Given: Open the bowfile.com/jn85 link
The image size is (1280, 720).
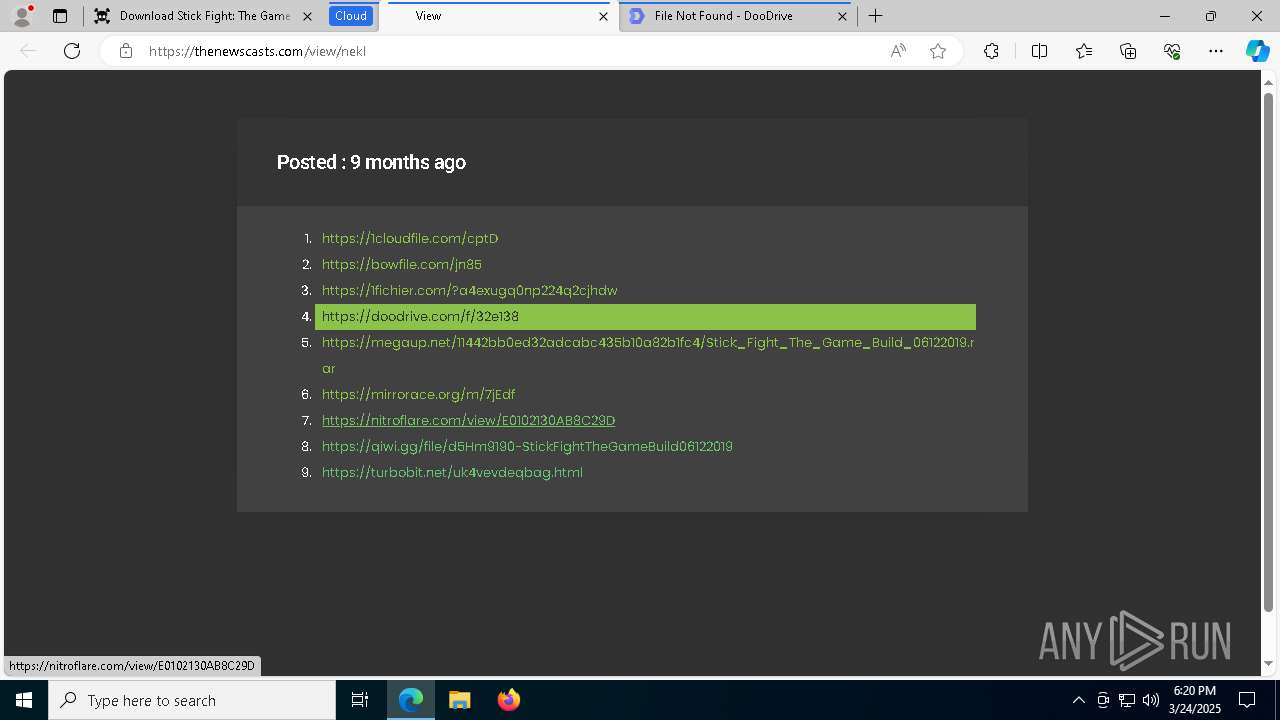Looking at the screenshot, I should (x=402, y=264).
